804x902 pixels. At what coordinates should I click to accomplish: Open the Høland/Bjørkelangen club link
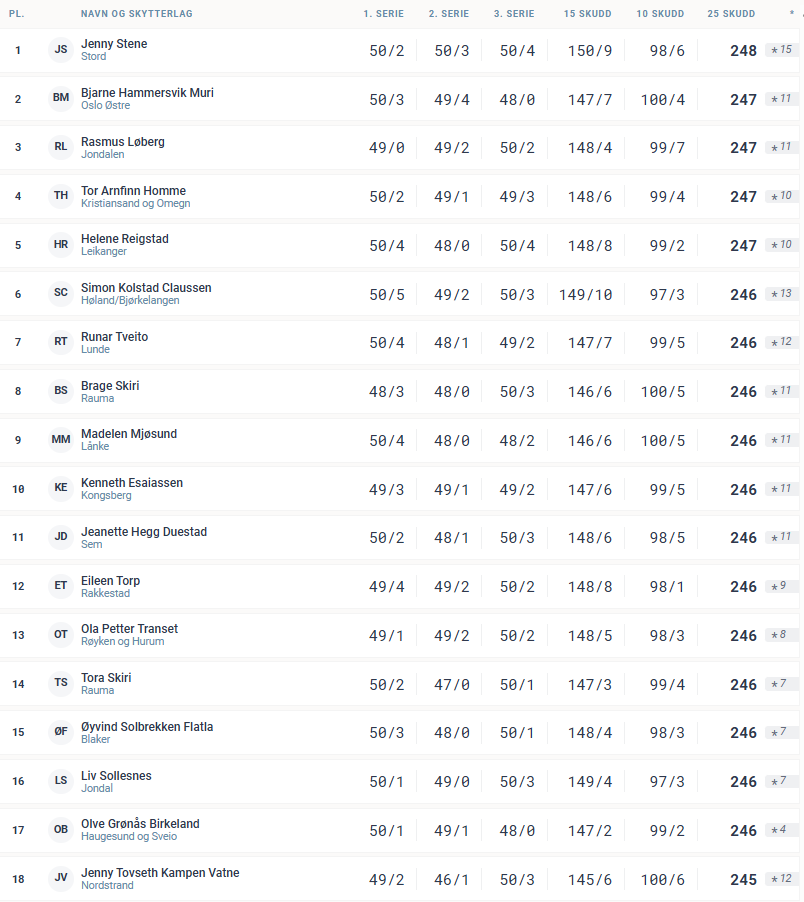130,301
